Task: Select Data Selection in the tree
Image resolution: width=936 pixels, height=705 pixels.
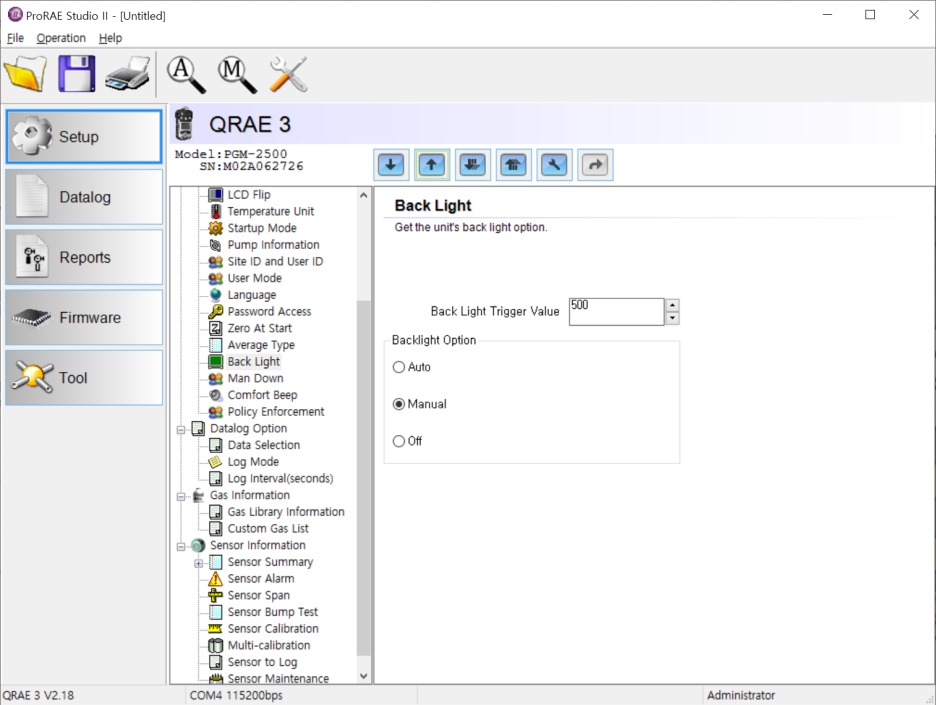Action: 264,445
